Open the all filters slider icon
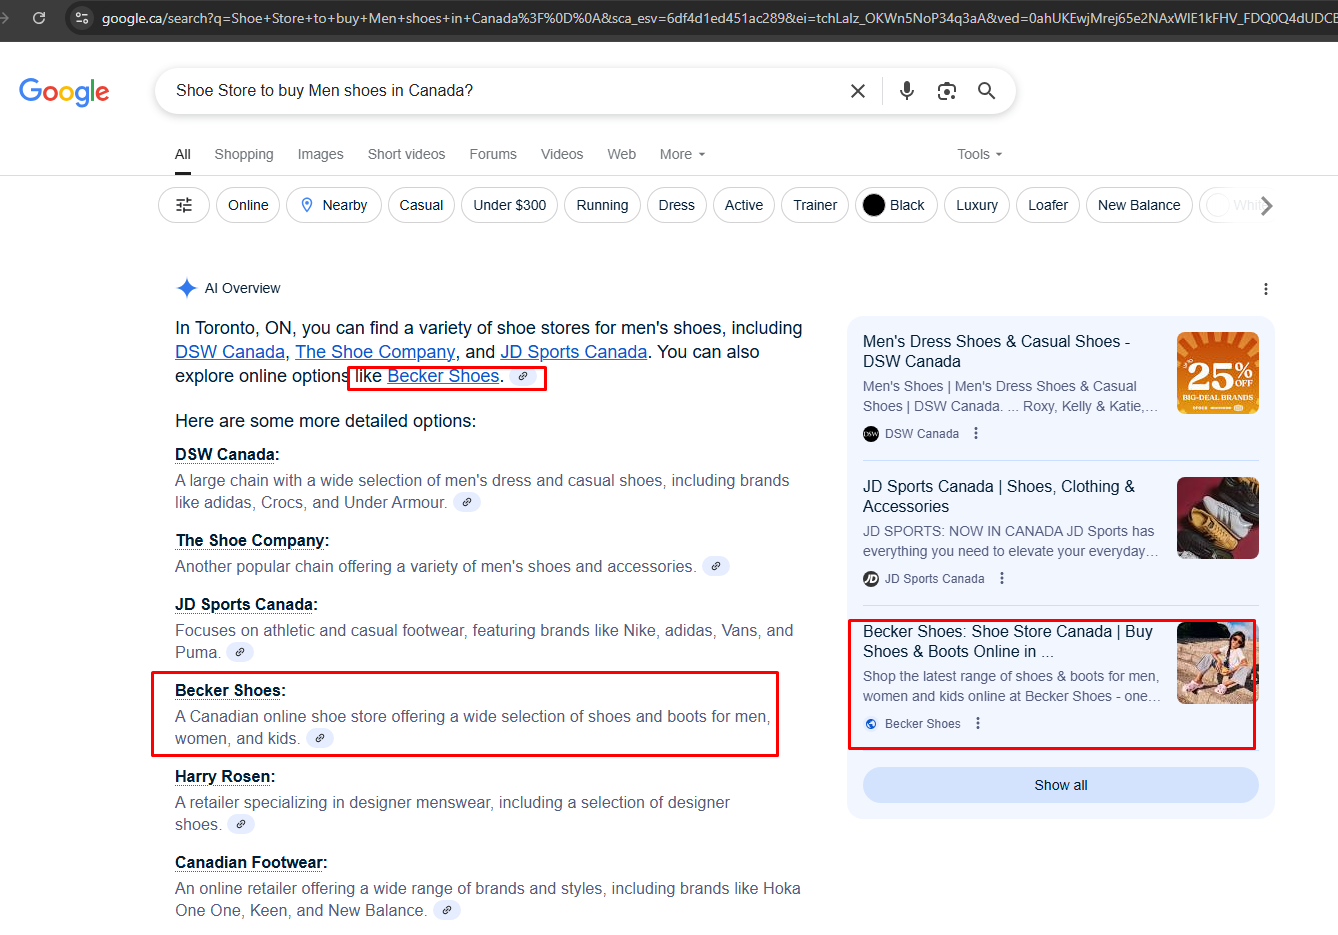 coord(184,205)
